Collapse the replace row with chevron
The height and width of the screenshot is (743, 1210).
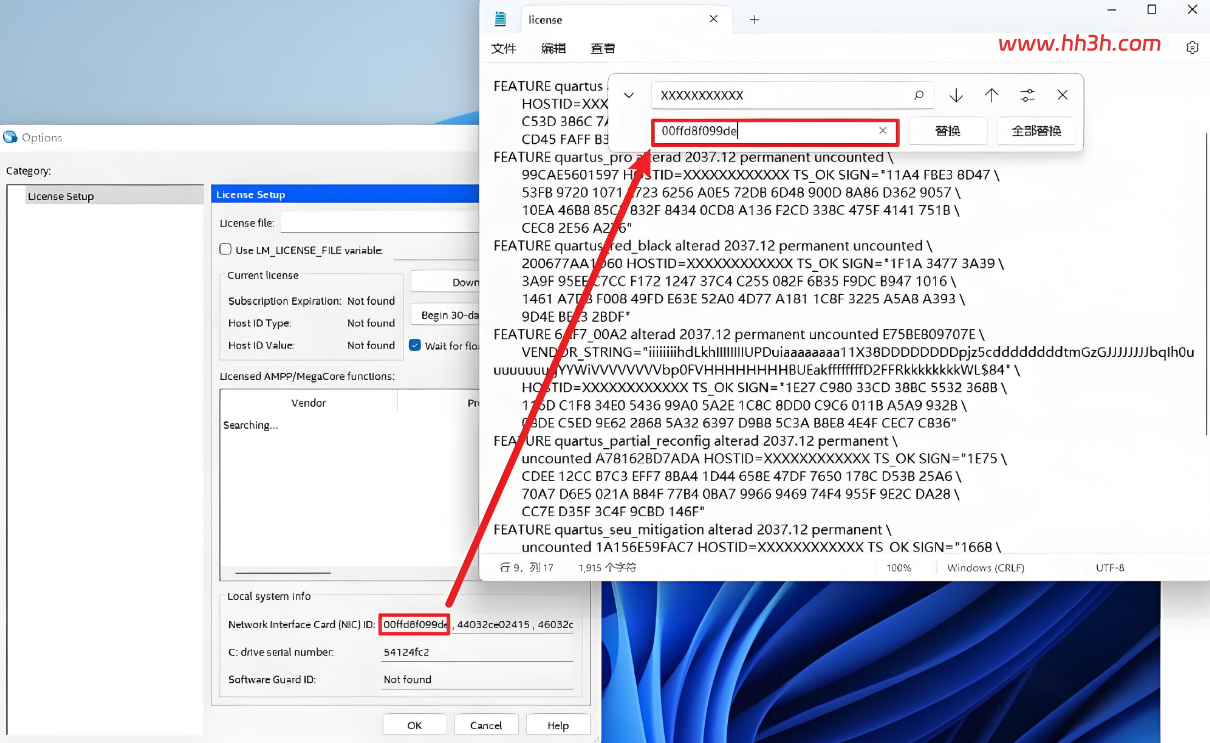(629, 95)
